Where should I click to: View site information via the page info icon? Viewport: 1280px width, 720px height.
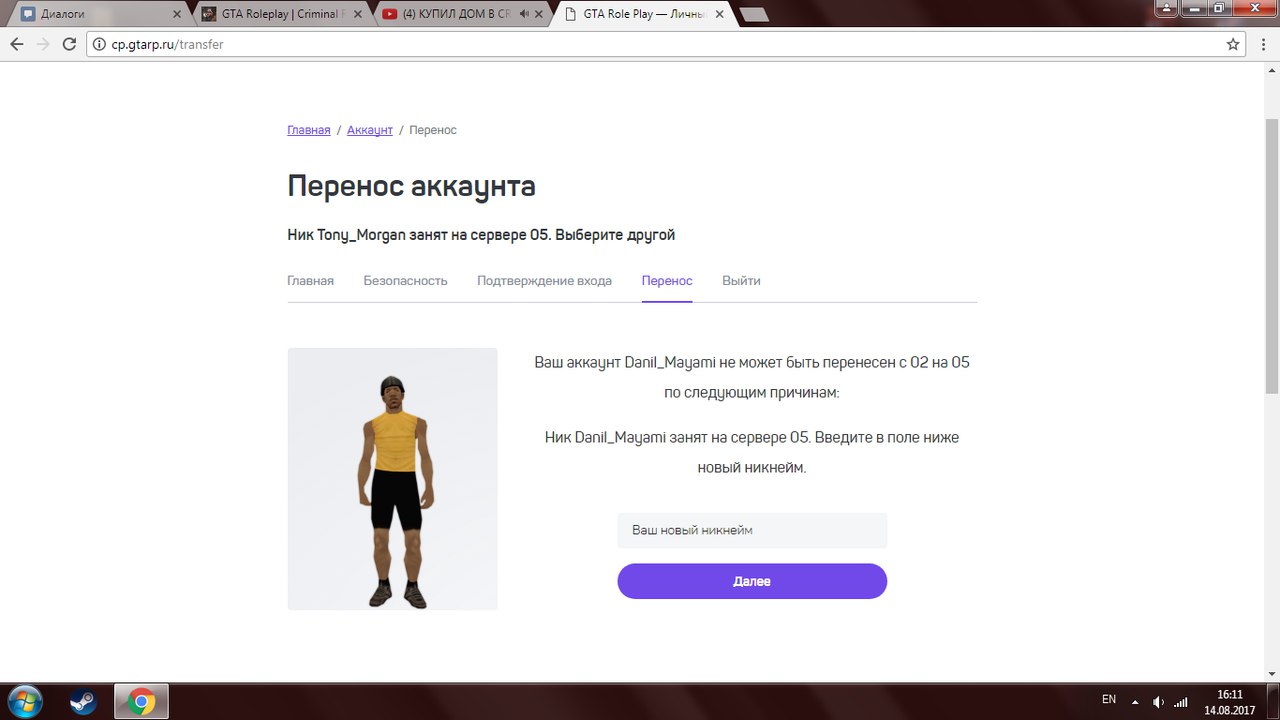99,44
